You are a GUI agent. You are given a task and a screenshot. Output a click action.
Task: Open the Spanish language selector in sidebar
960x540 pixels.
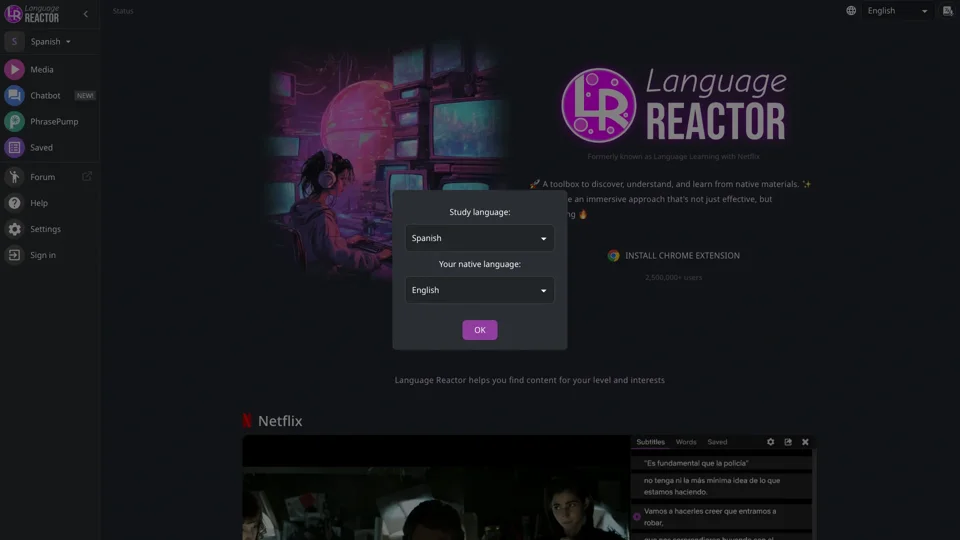(51, 42)
